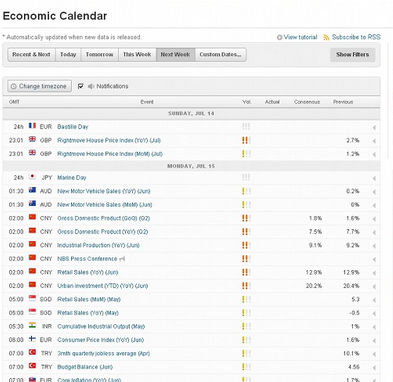Viewport: 393px width, 382px height.
Task: Open SGD Retail Sales (YoY) (May) event
Action: click(88, 313)
